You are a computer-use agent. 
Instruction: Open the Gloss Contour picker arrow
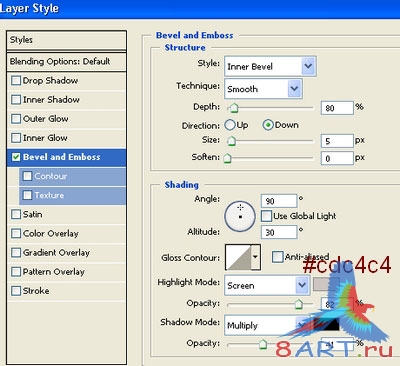tap(255, 257)
